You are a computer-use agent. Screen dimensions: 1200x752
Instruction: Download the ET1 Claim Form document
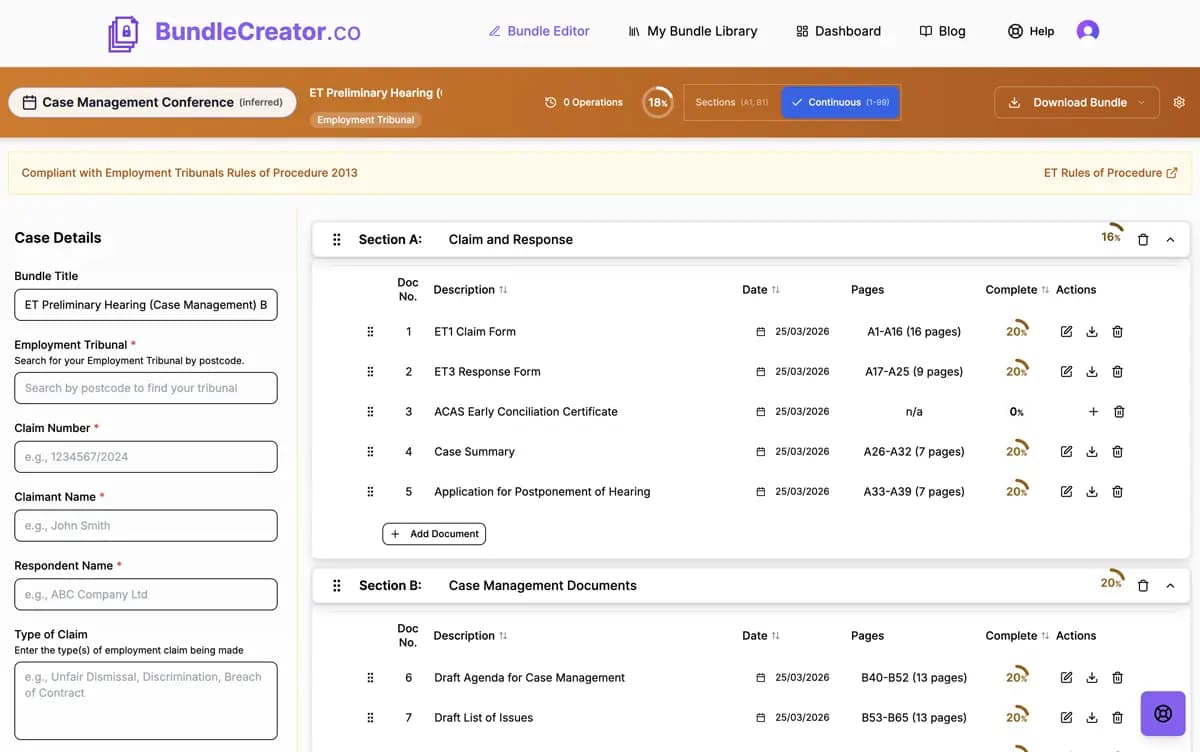1092,332
